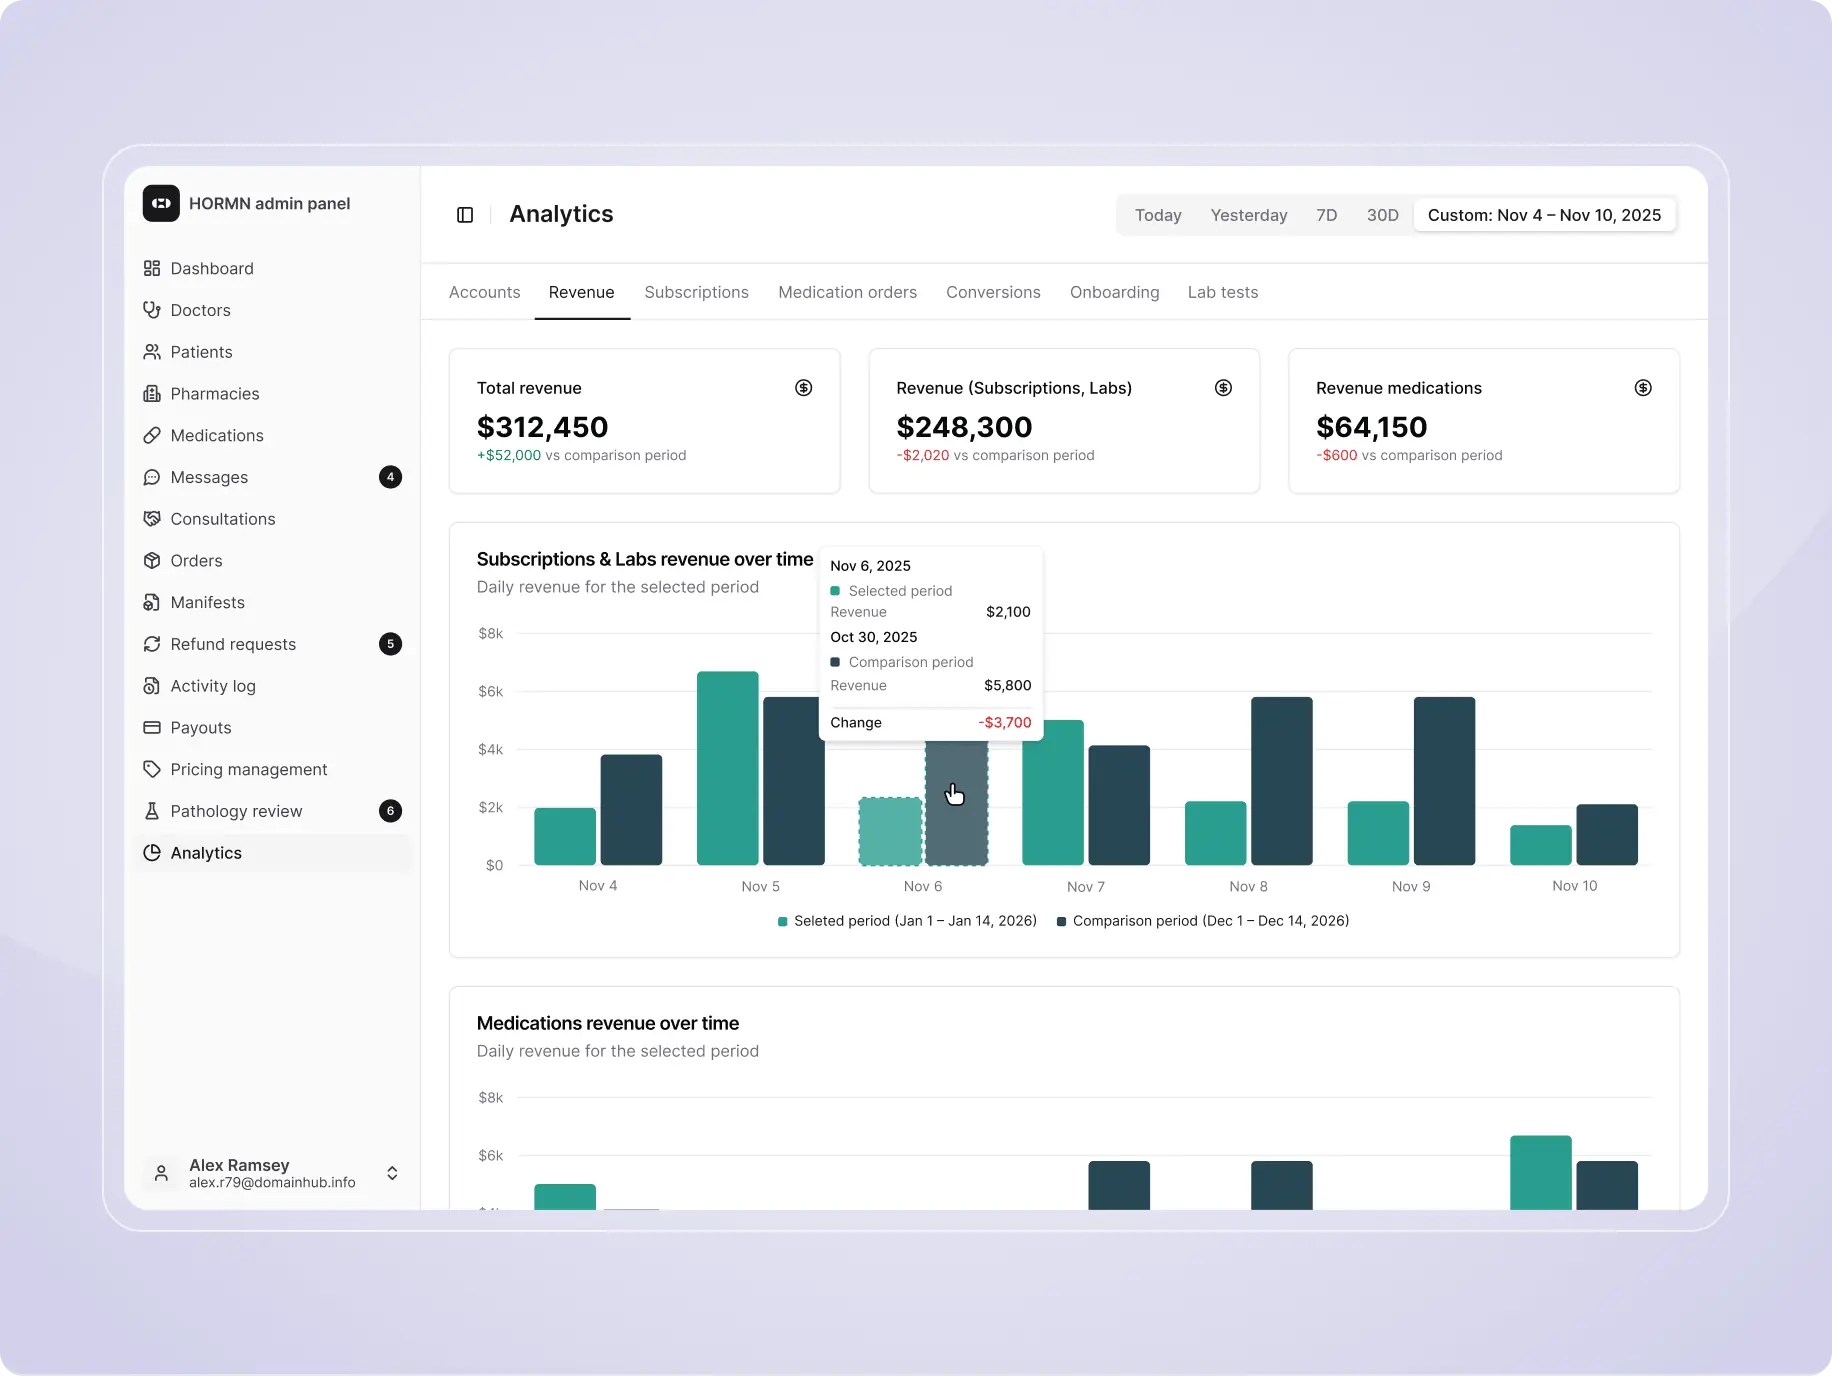Open the custom date range picker
The width and height of the screenshot is (1832, 1376).
pyautogui.click(x=1543, y=215)
